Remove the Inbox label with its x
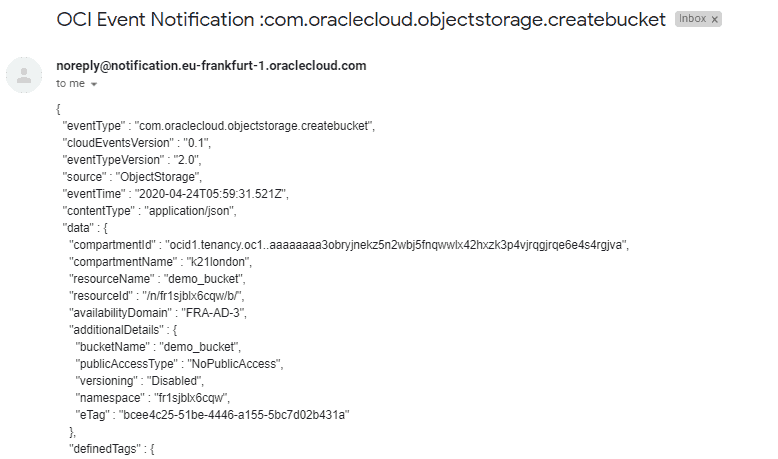Image resolution: width=778 pixels, height=459 pixels. pos(714,19)
